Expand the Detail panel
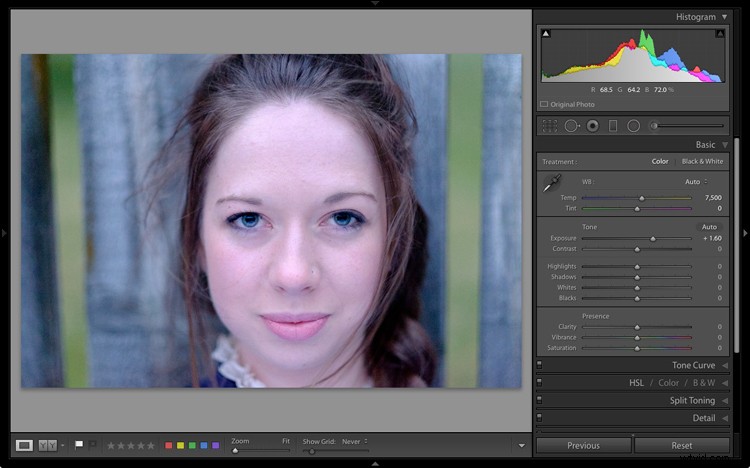 725,418
